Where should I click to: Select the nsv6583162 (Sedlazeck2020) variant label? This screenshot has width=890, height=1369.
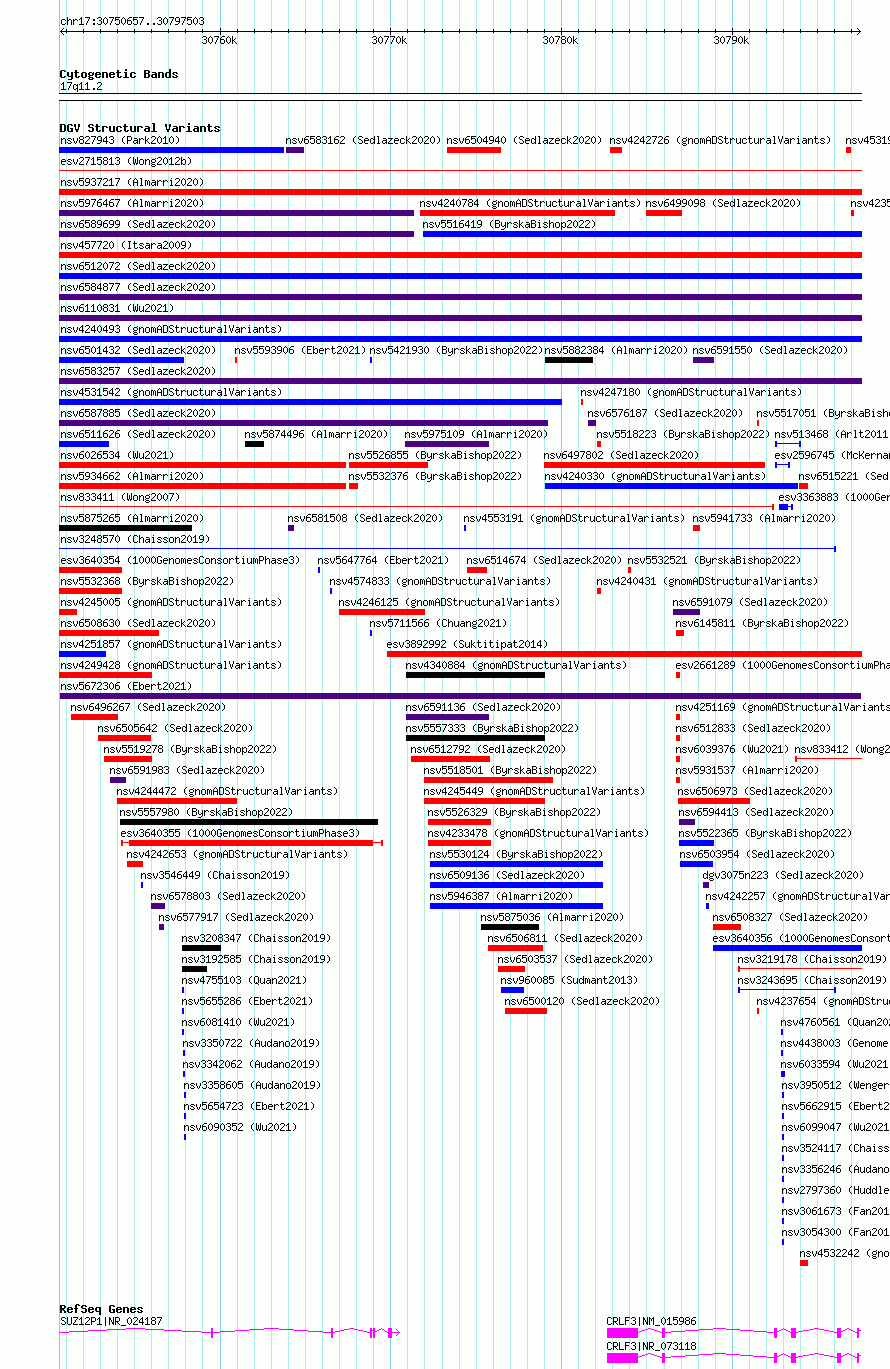[x=363, y=140]
